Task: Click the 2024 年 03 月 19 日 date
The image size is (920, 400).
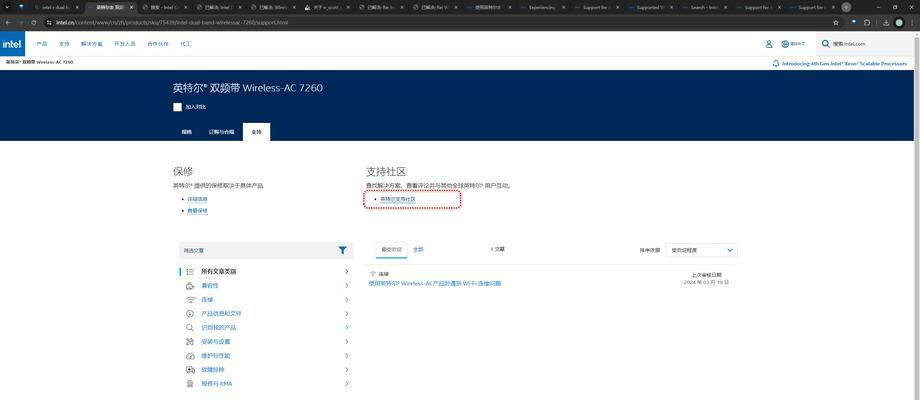Action: pos(706,282)
